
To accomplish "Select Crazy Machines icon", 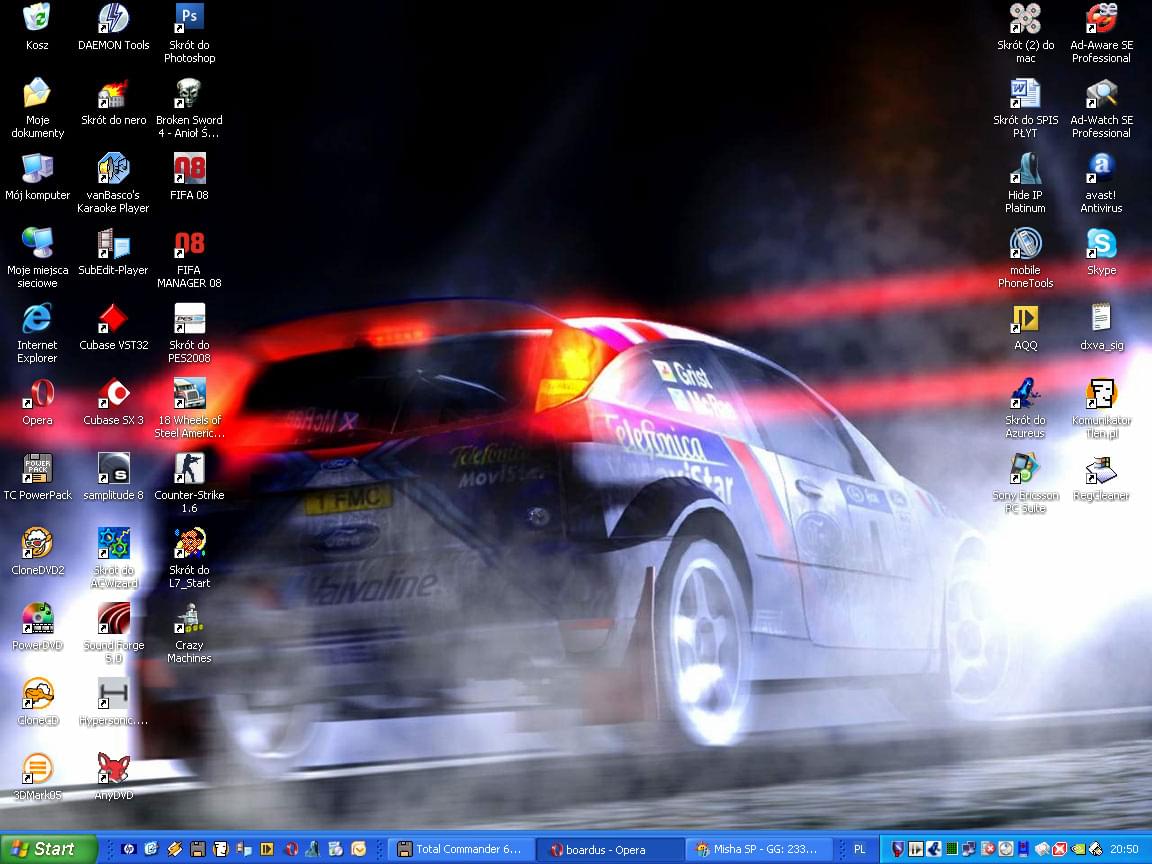I will click(189, 633).
